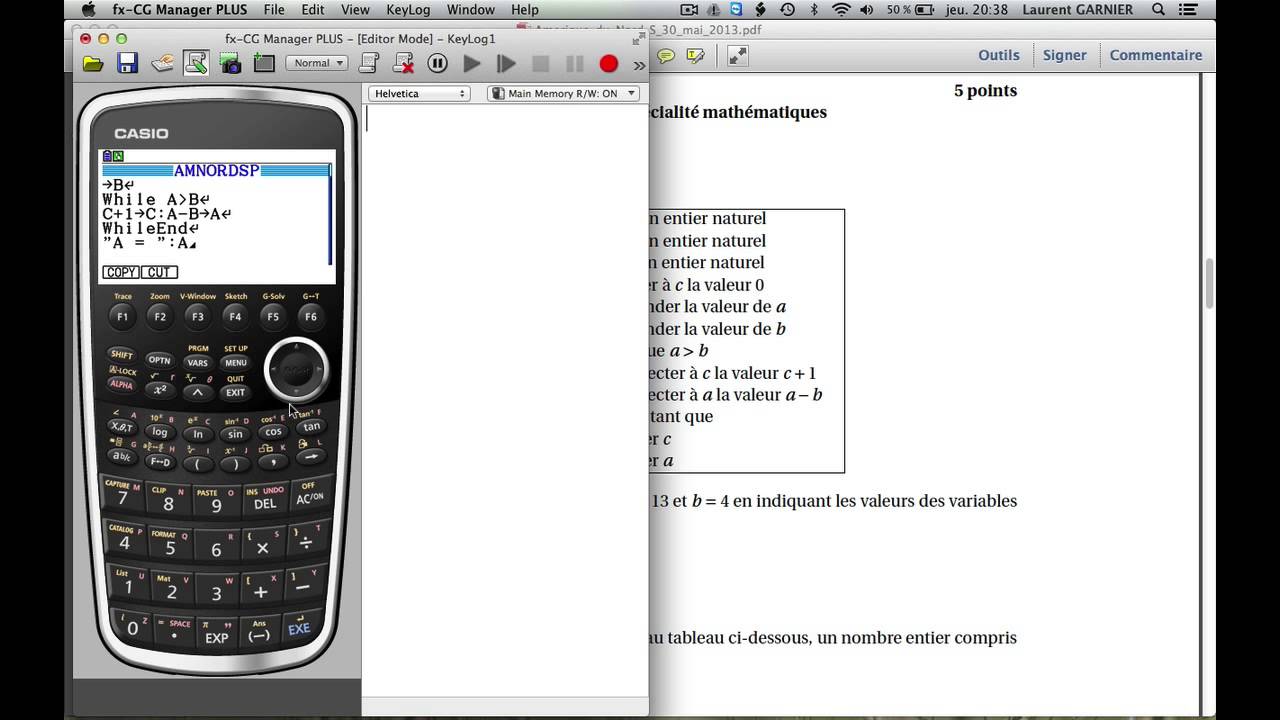Click the ALPHA key on calculator

[121, 384]
